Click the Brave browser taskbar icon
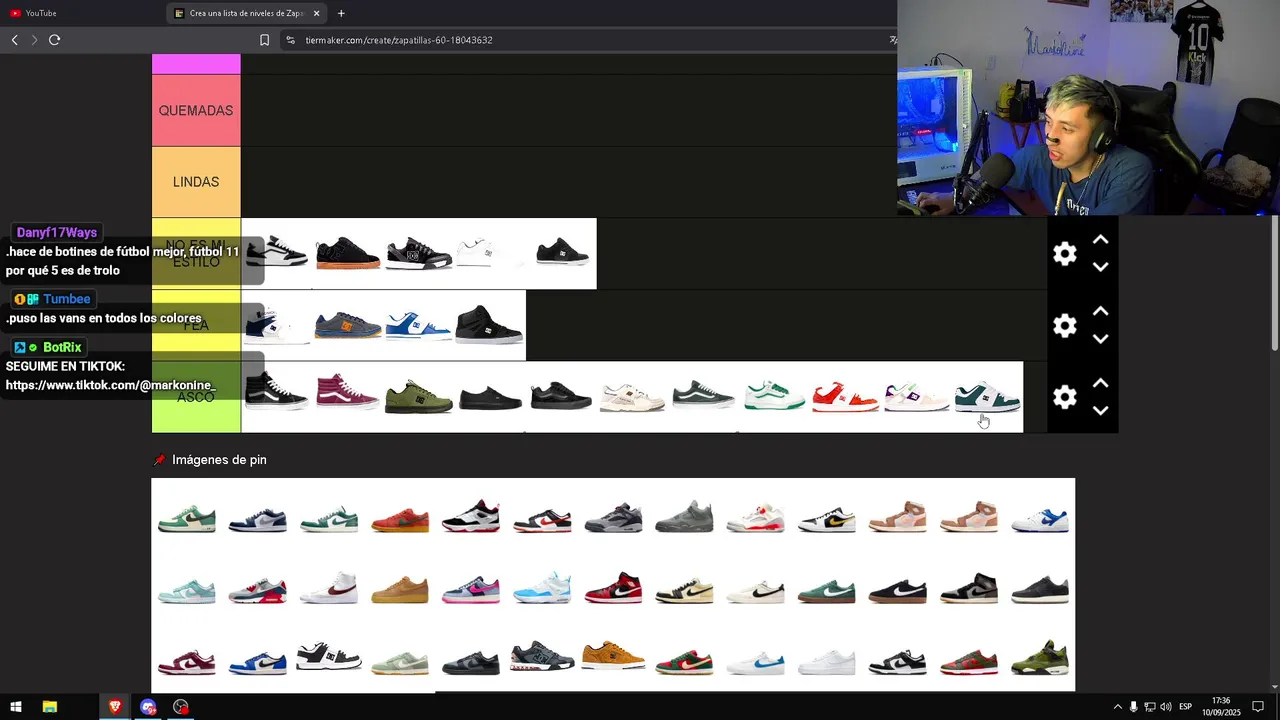Screen dimensions: 1280x720 [x=115, y=707]
